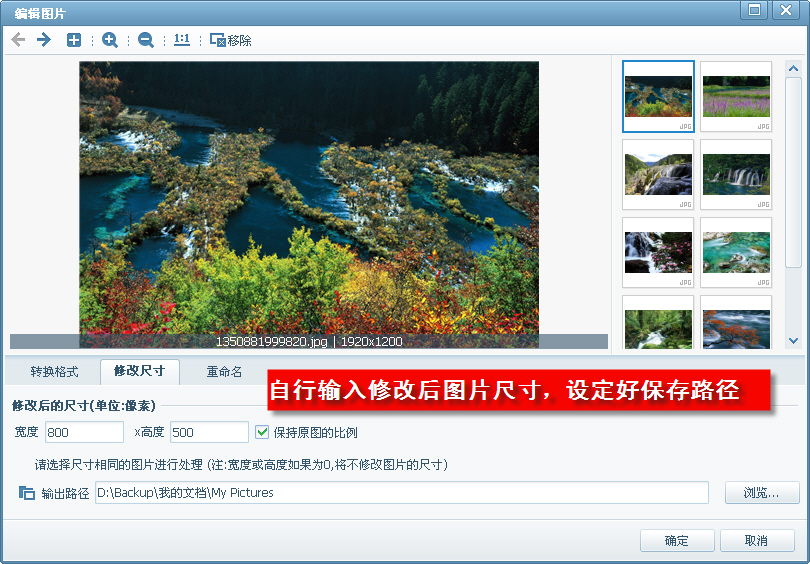The height and width of the screenshot is (564, 810).
Task: Select the waterfall with pink flowers thumbnail
Action: 658,253
